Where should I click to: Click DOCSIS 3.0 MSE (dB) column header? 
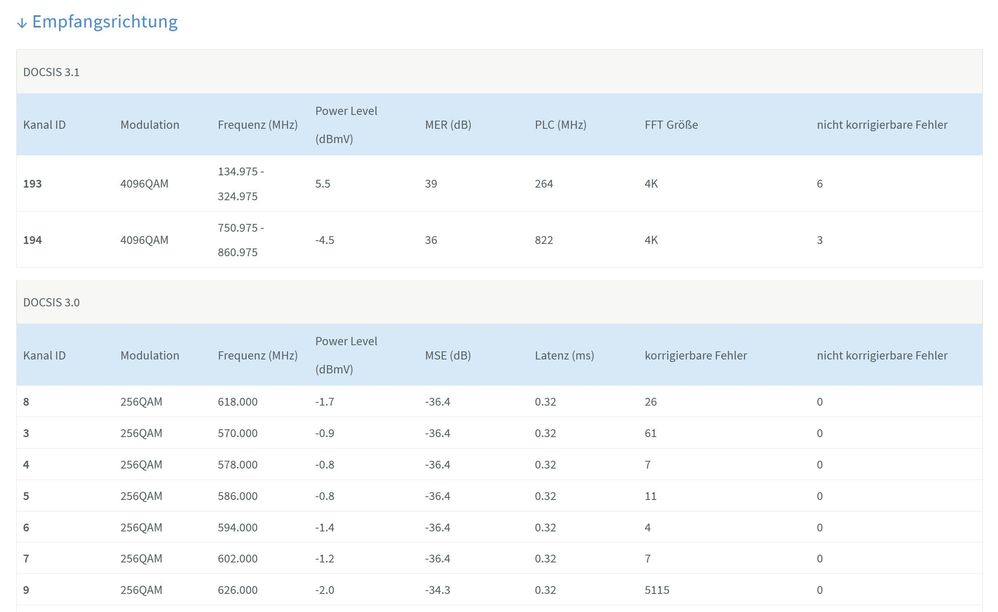click(x=447, y=355)
